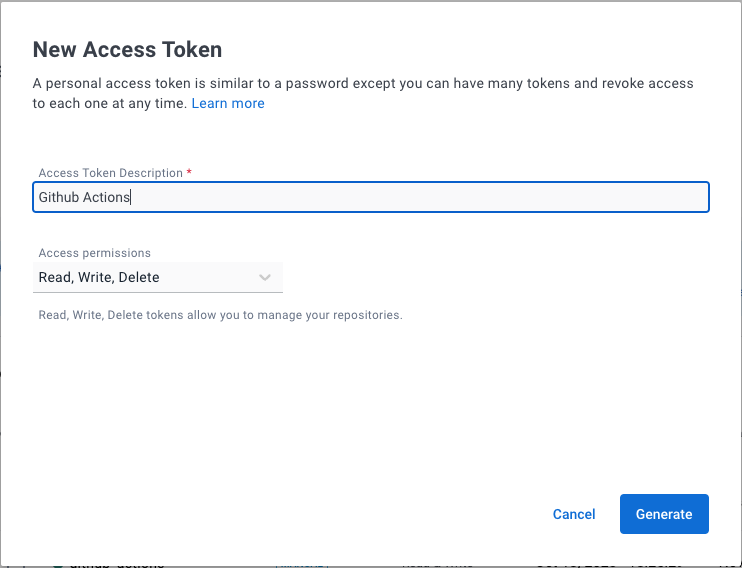The height and width of the screenshot is (568, 742).
Task: Click the red required asterisk
Action: click(189, 173)
